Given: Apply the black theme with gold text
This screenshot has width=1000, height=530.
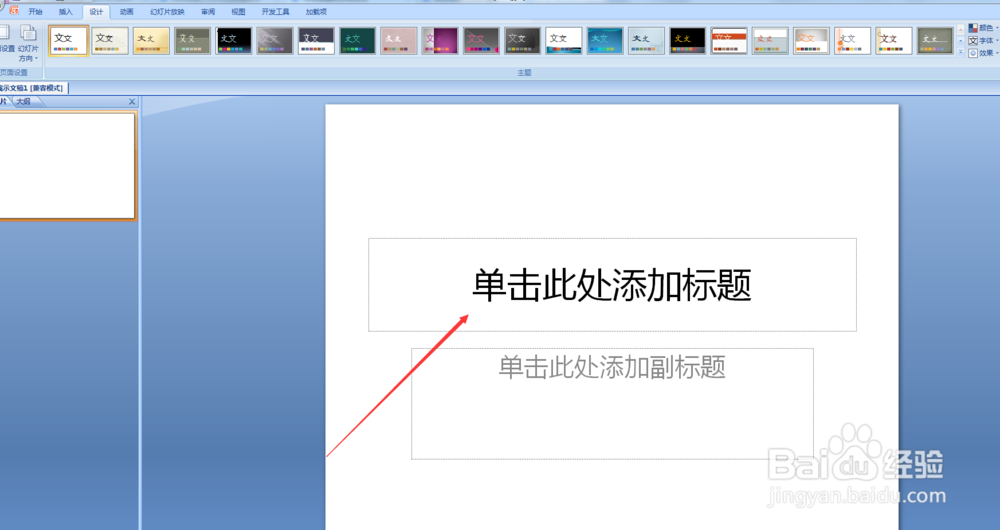Looking at the screenshot, I should tap(688, 40).
